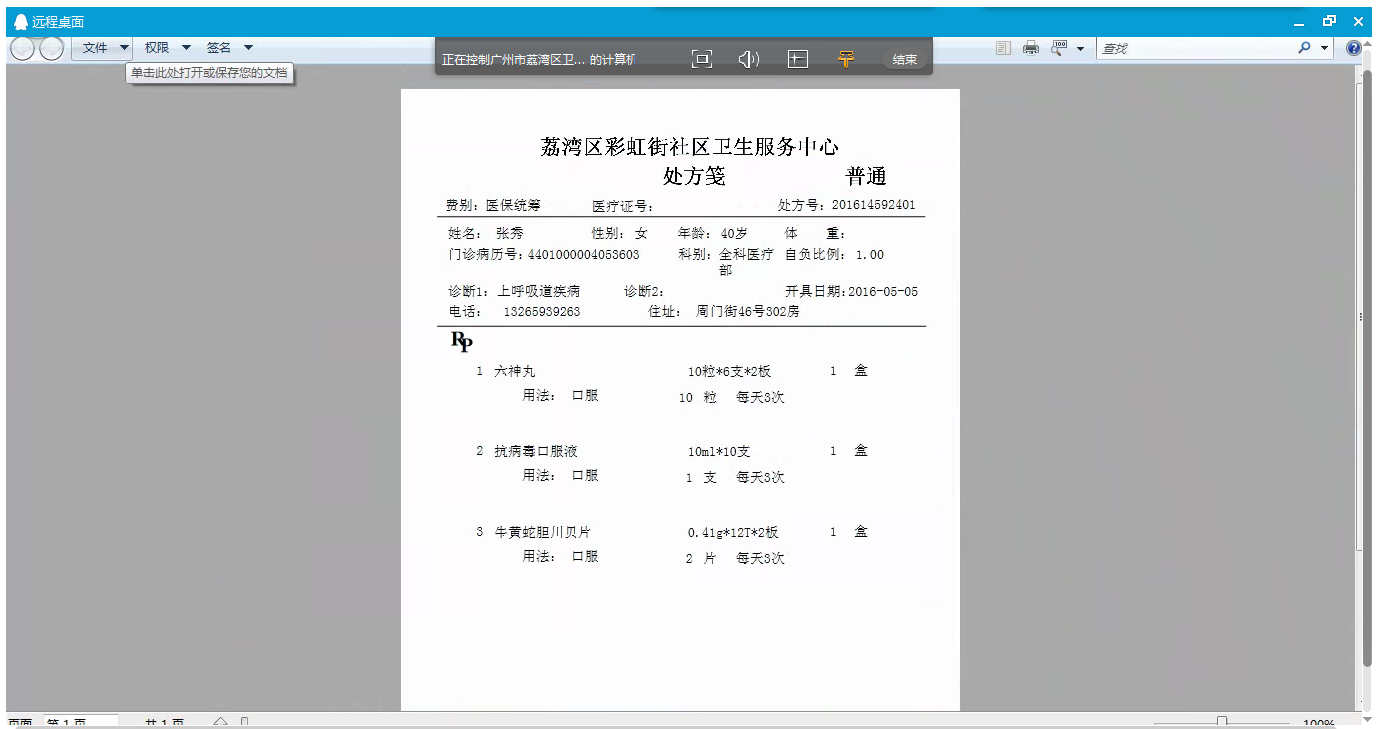This screenshot has width=1397, height=729.
Task: Click the issue date 2016-05-05
Action: click(x=883, y=292)
